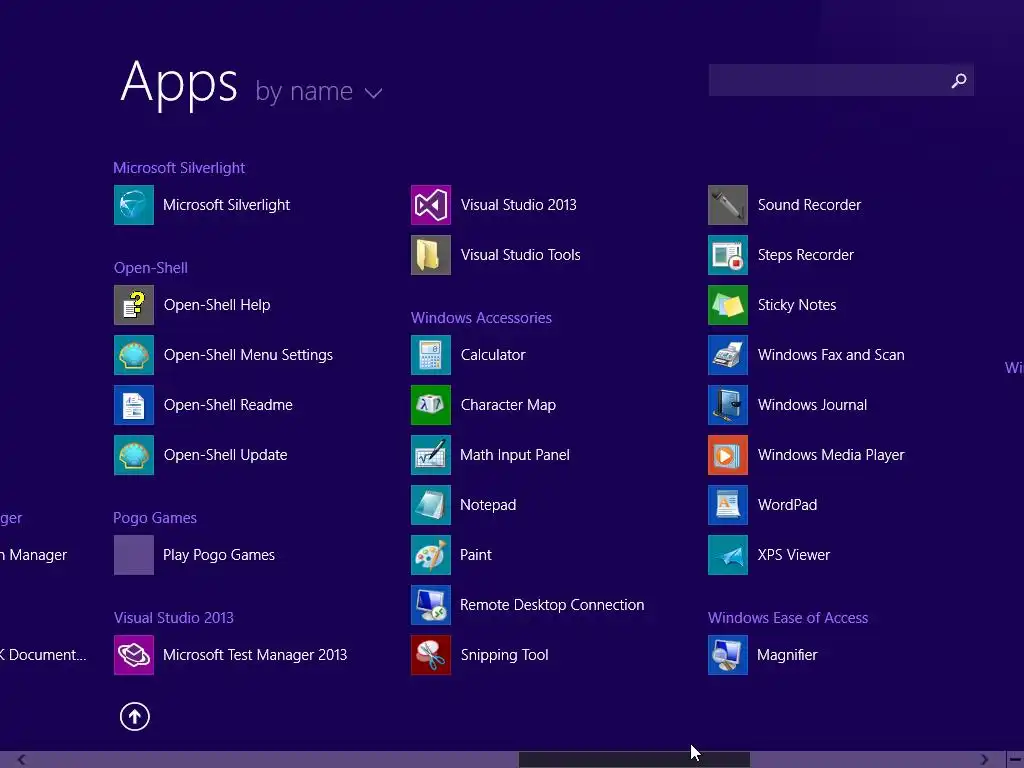Click the 'Steps Recorder' label

(806, 255)
